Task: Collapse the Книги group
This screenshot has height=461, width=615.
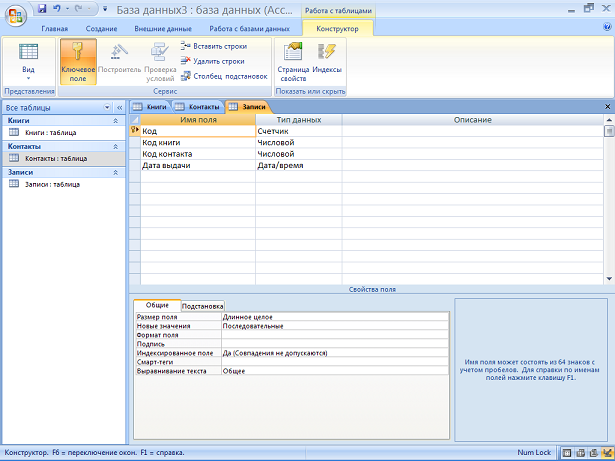Action: pyautogui.click(x=115, y=121)
